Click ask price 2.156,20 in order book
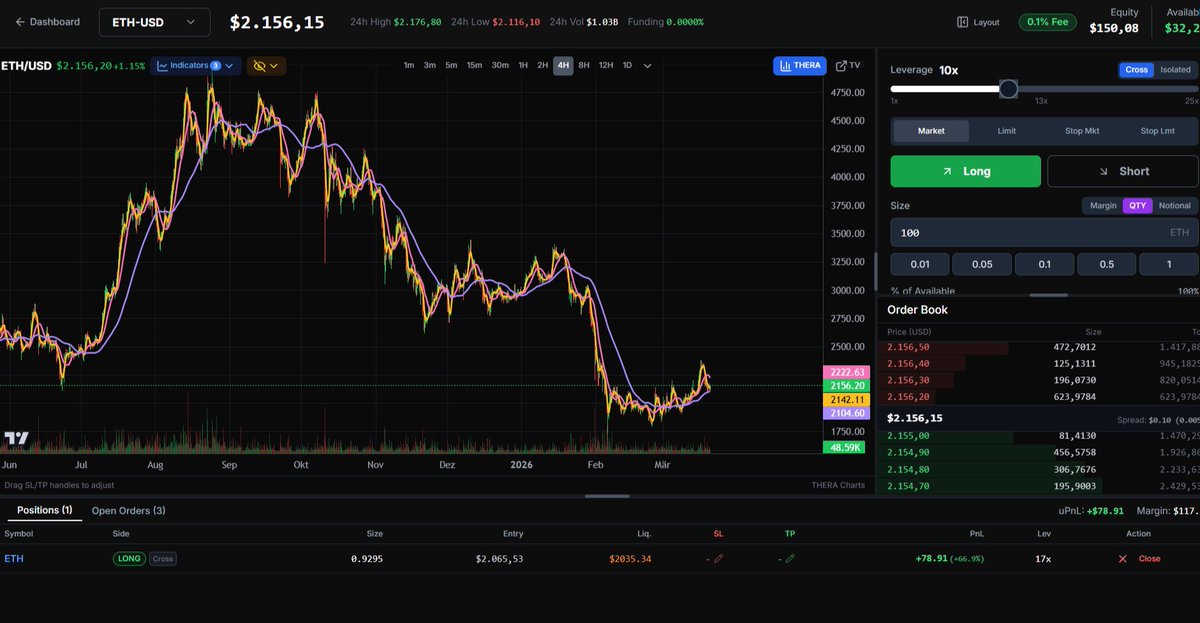Image resolution: width=1200 pixels, height=623 pixels. tap(908, 397)
